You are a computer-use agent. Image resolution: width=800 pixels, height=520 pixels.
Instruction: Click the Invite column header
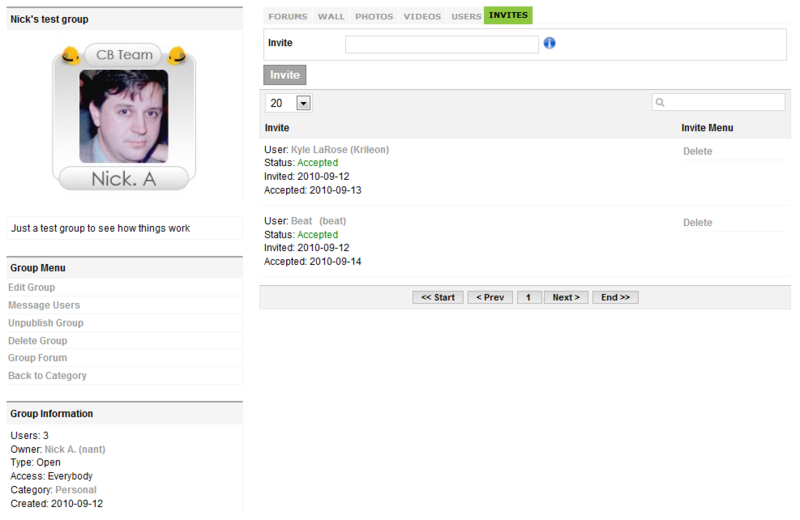pyautogui.click(x=277, y=128)
